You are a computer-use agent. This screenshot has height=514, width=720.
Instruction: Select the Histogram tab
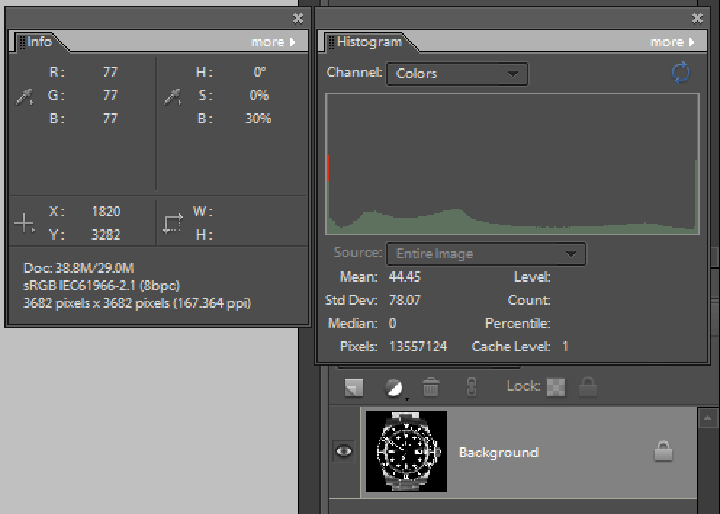369,42
